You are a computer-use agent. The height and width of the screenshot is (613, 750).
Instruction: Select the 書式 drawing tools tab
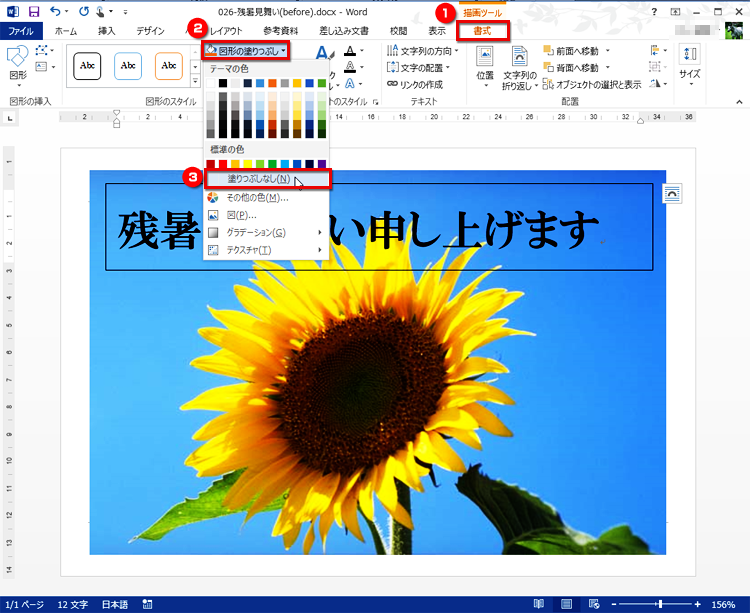[x=482, y=31]
